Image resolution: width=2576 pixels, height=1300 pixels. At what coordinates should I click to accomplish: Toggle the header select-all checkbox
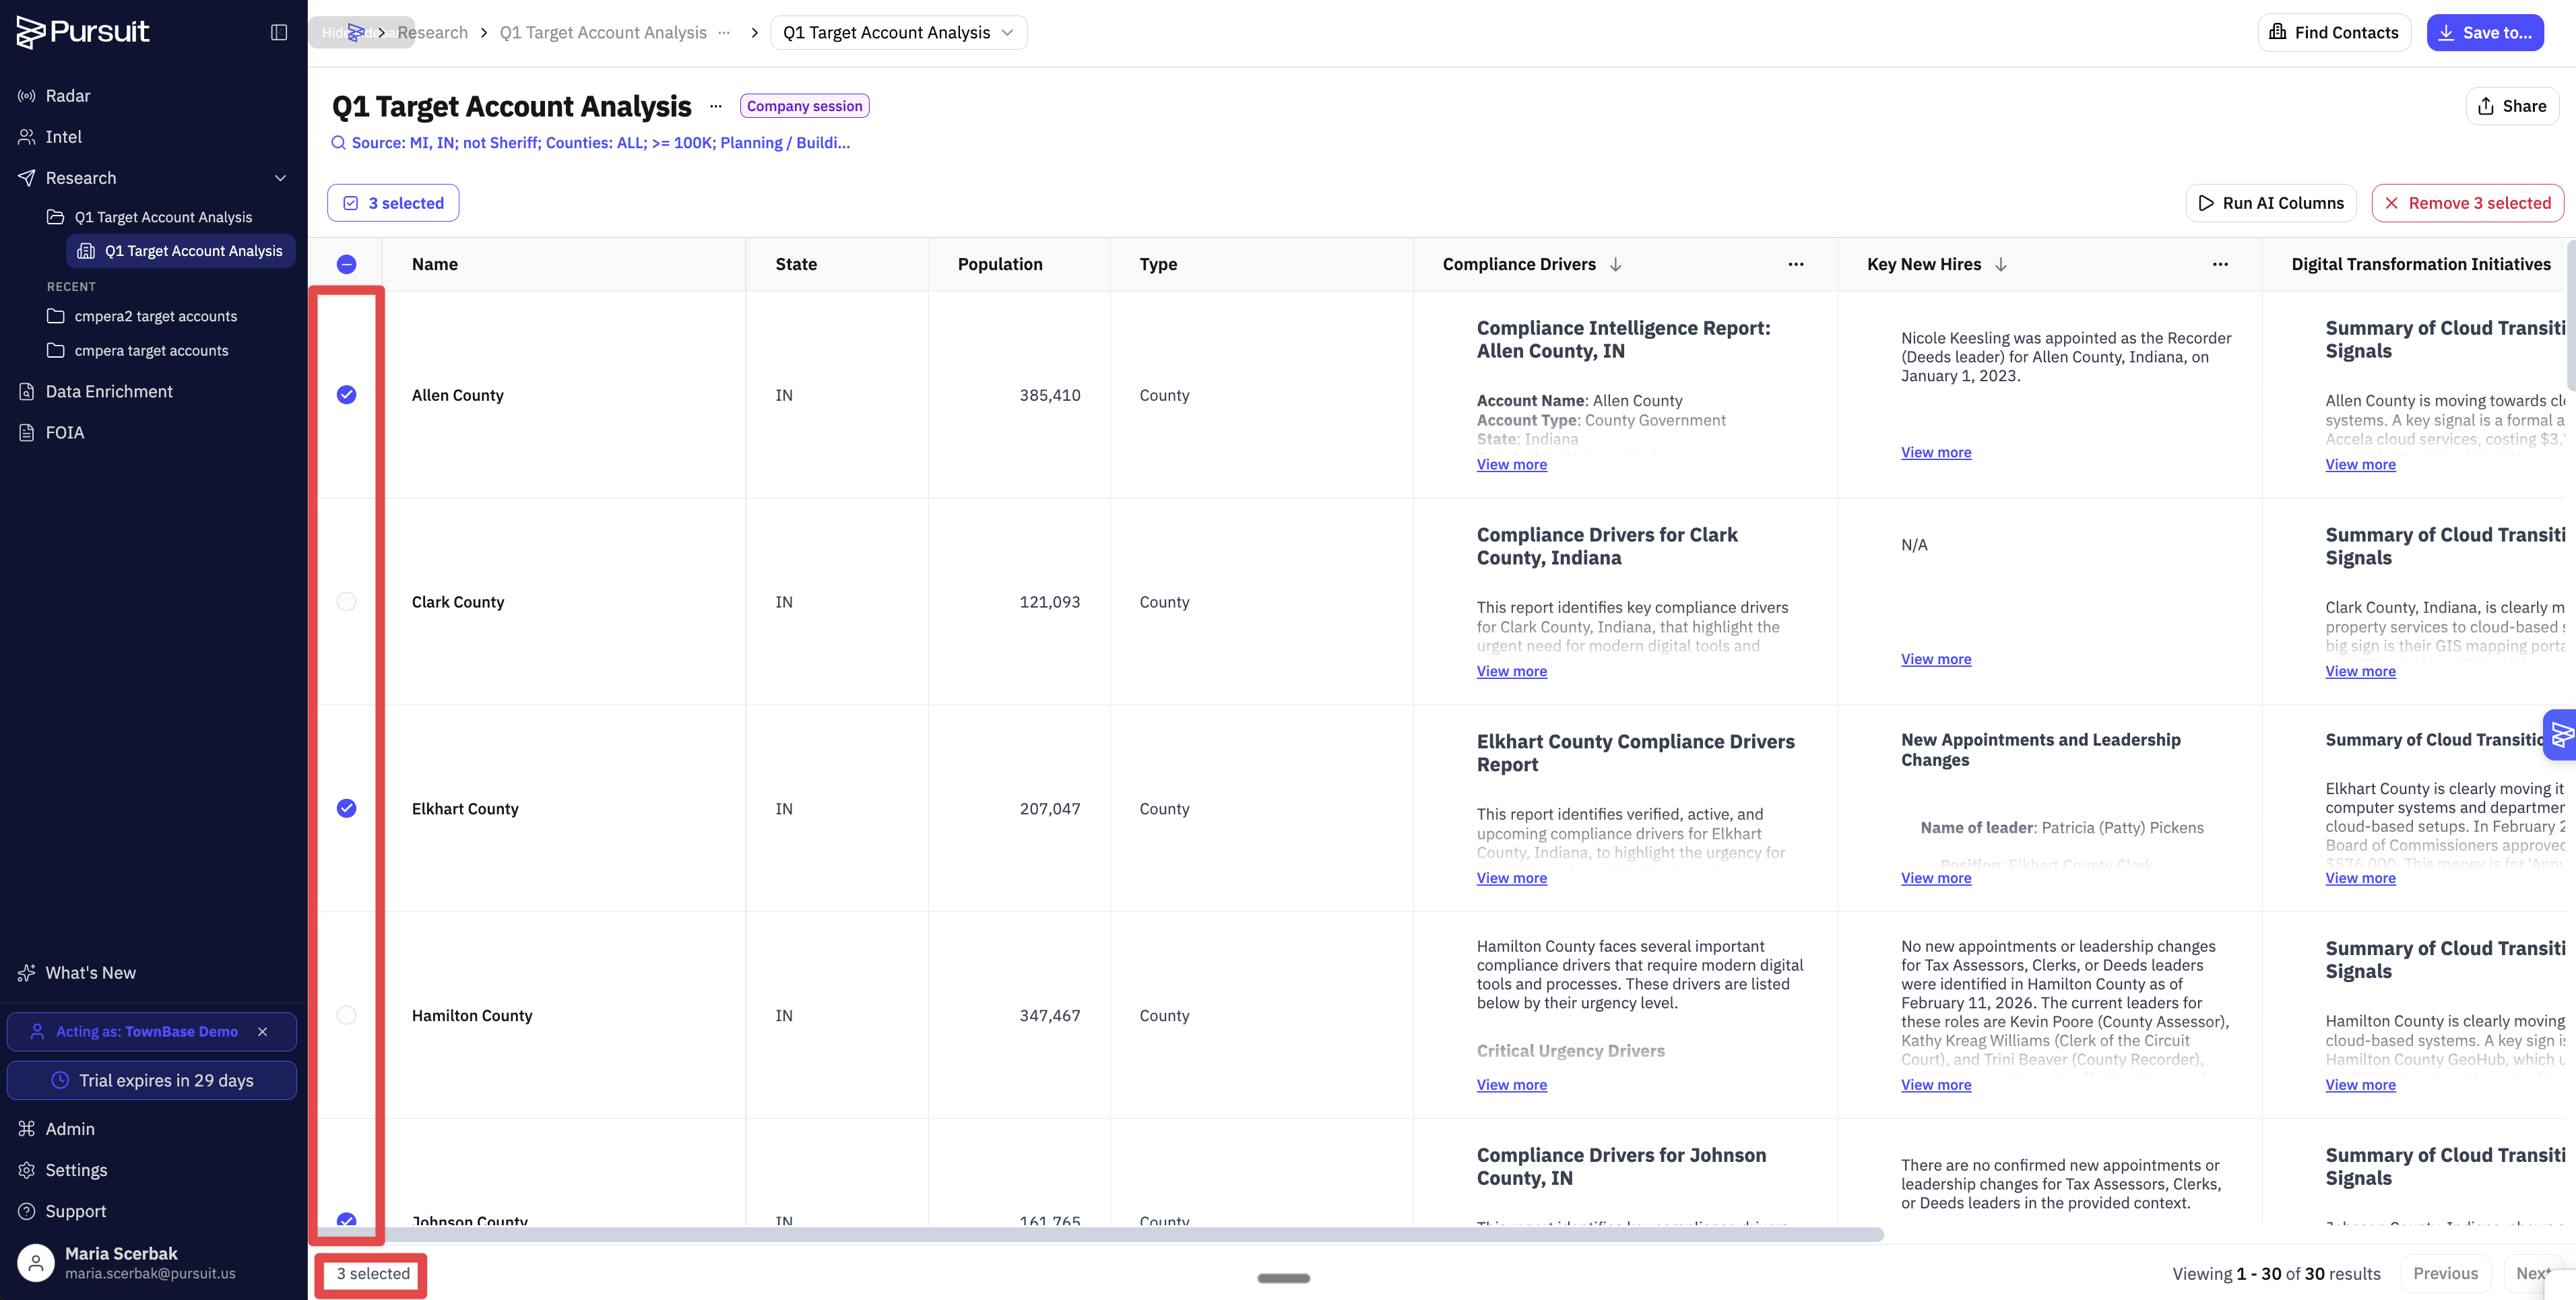coord(346,264)
